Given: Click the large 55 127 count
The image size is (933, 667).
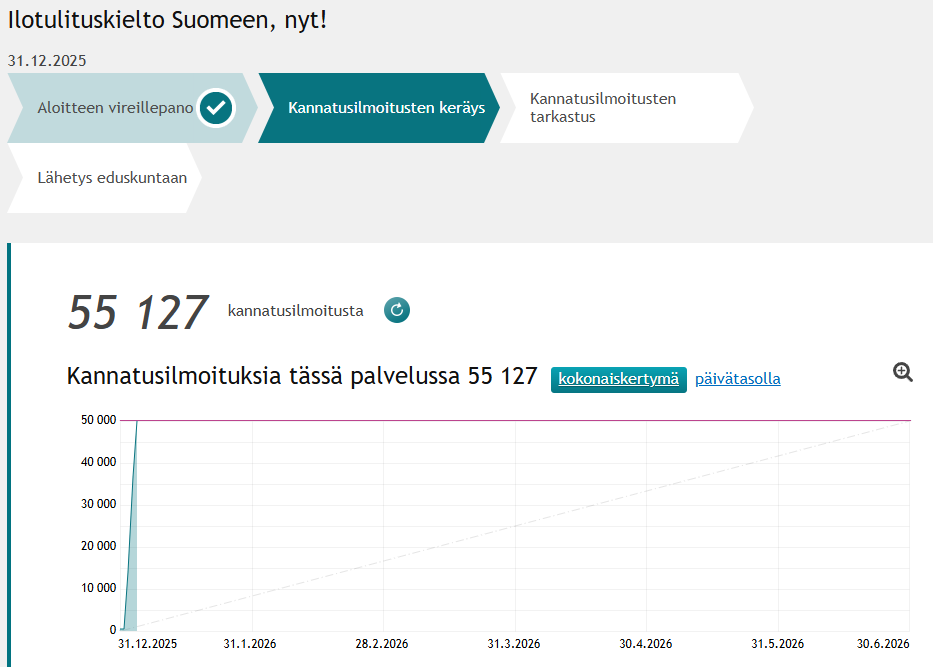Looking at the screenshot, I should [x=138, y=312].
